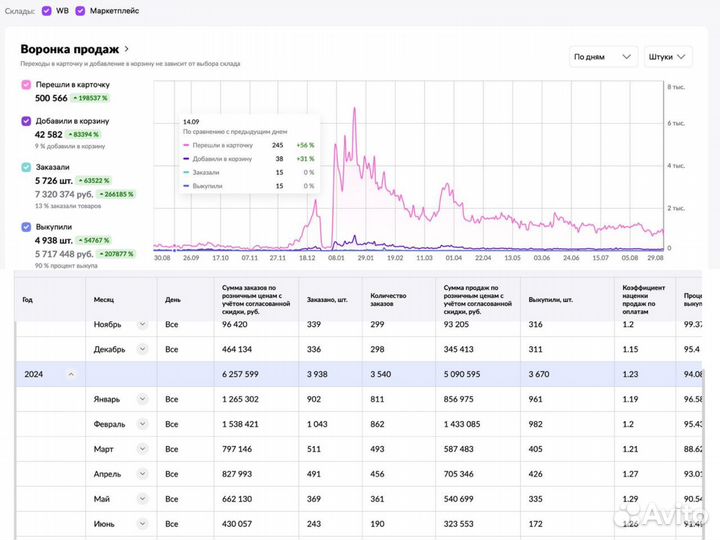Uncheck the WB warehouse checkbox
The height and width of the screenshot is (540, 720).
pyautogui.click(x=47, y=11)
